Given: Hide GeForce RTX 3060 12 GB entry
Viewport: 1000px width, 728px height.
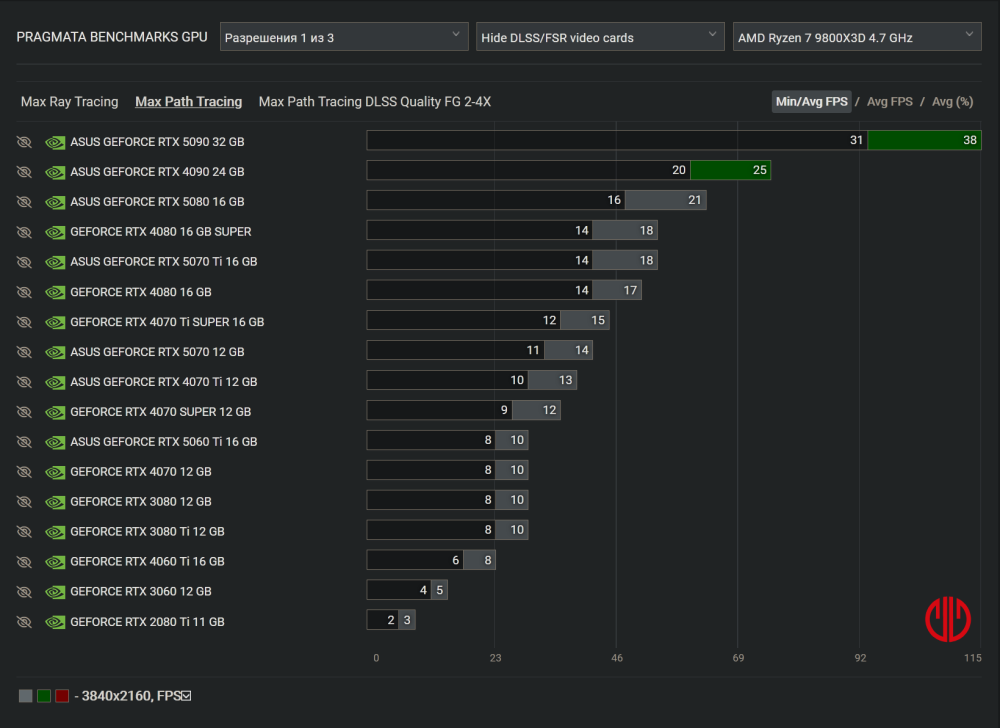Looking at the screenshot, I should coord(24,592).
